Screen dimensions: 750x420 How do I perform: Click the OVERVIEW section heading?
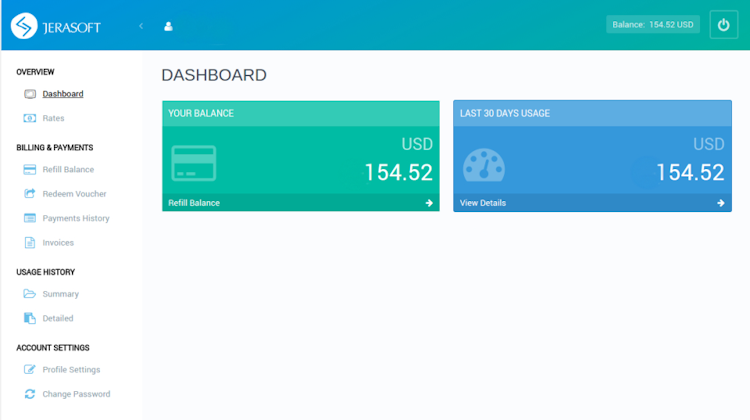35,72
